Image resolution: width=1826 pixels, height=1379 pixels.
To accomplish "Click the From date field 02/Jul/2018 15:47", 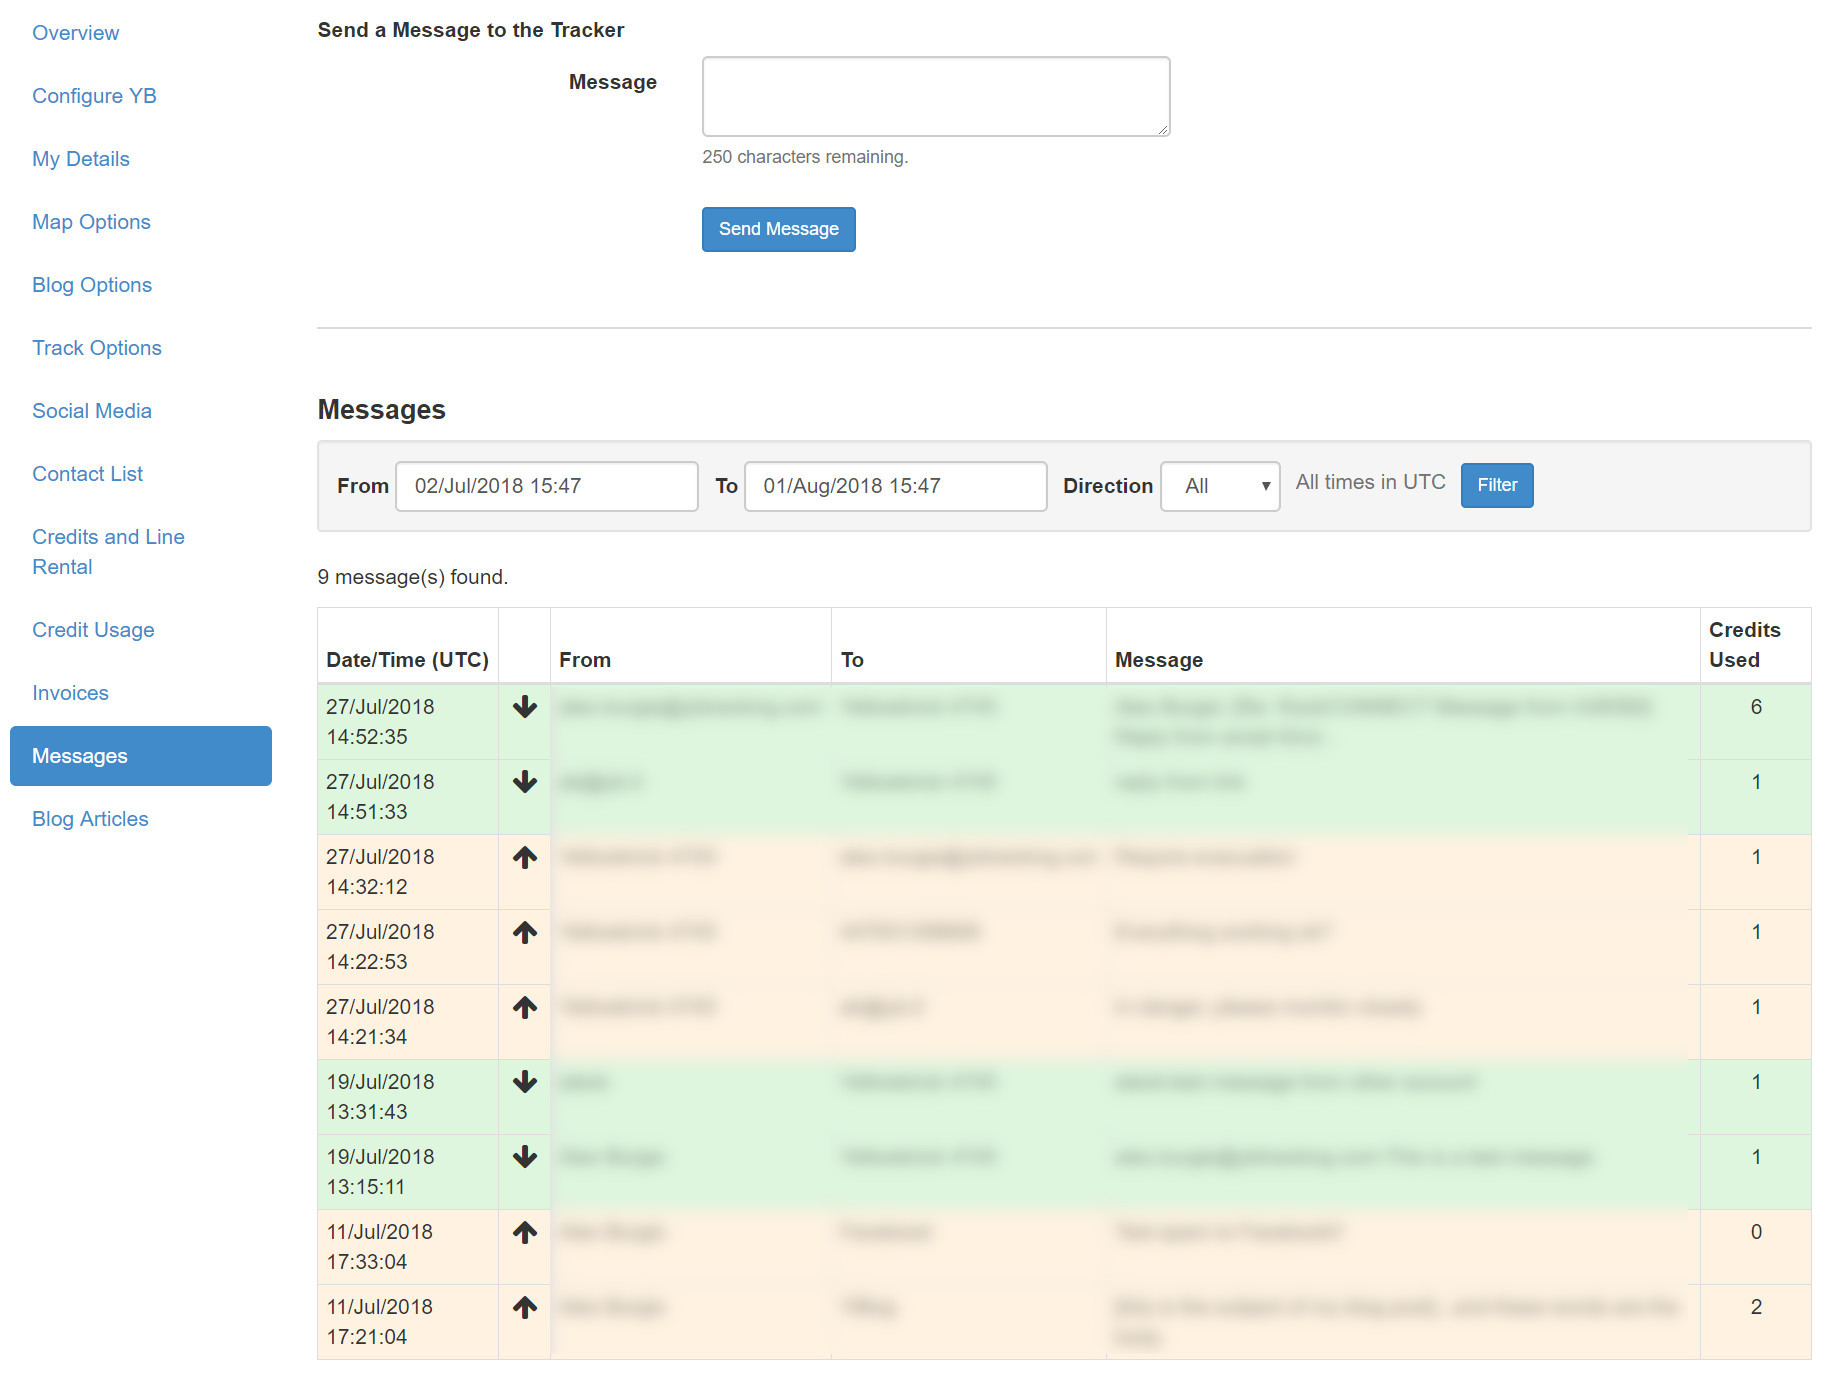I will pyautogui.click(x=547, y=486).
